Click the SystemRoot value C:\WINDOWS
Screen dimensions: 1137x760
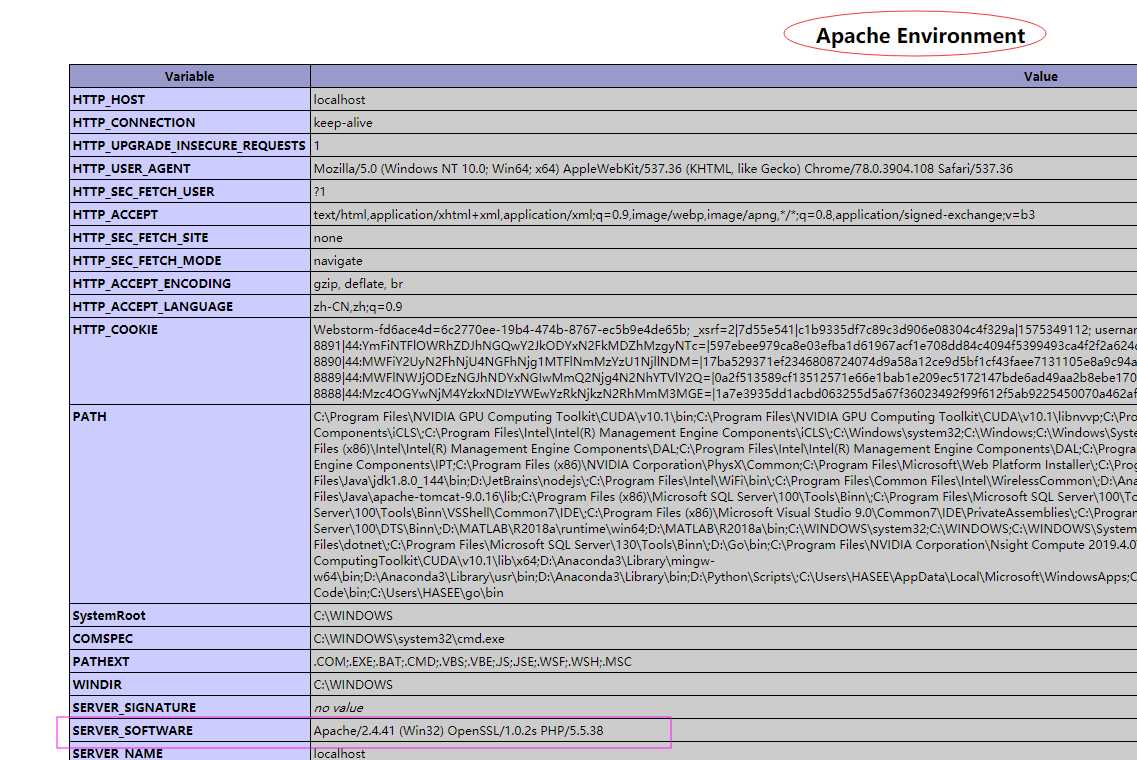pos(353,616)
